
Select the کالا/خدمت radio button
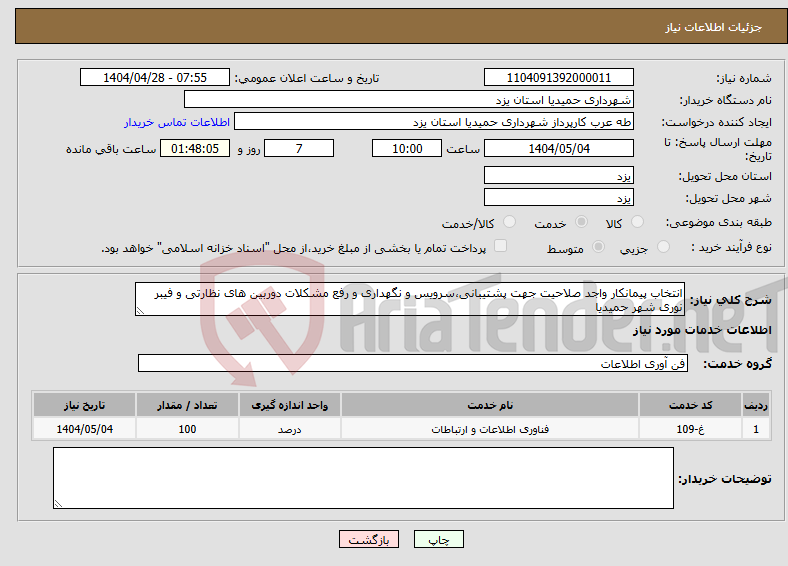(510, 222)
